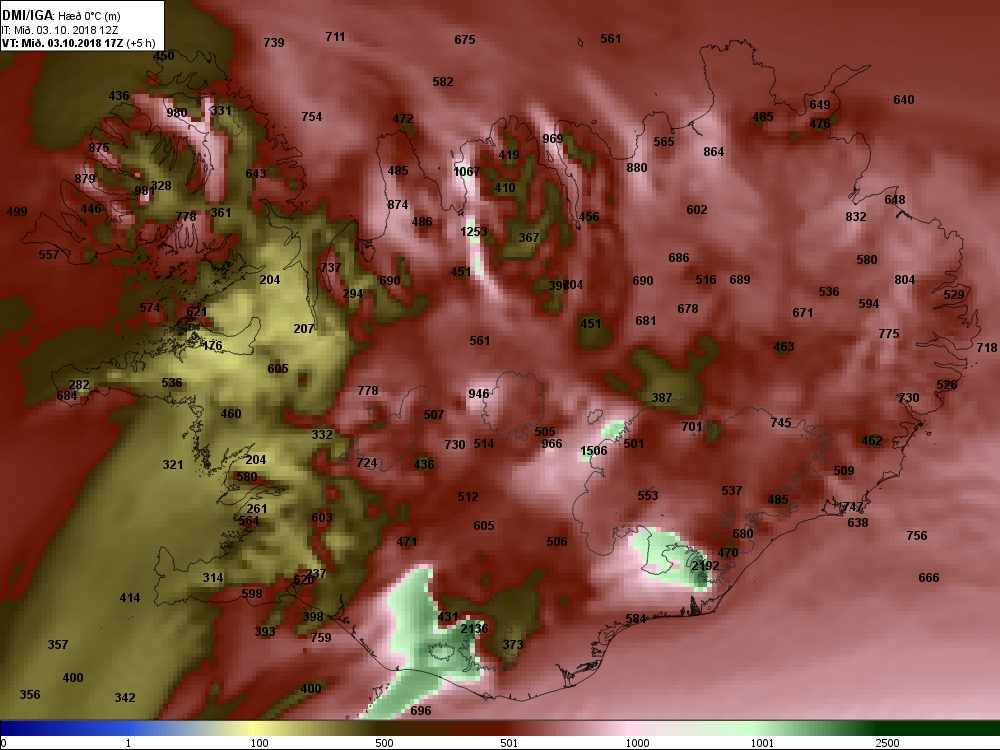
Task: Select the 649 value in the northeast
Action: point(820,105)
